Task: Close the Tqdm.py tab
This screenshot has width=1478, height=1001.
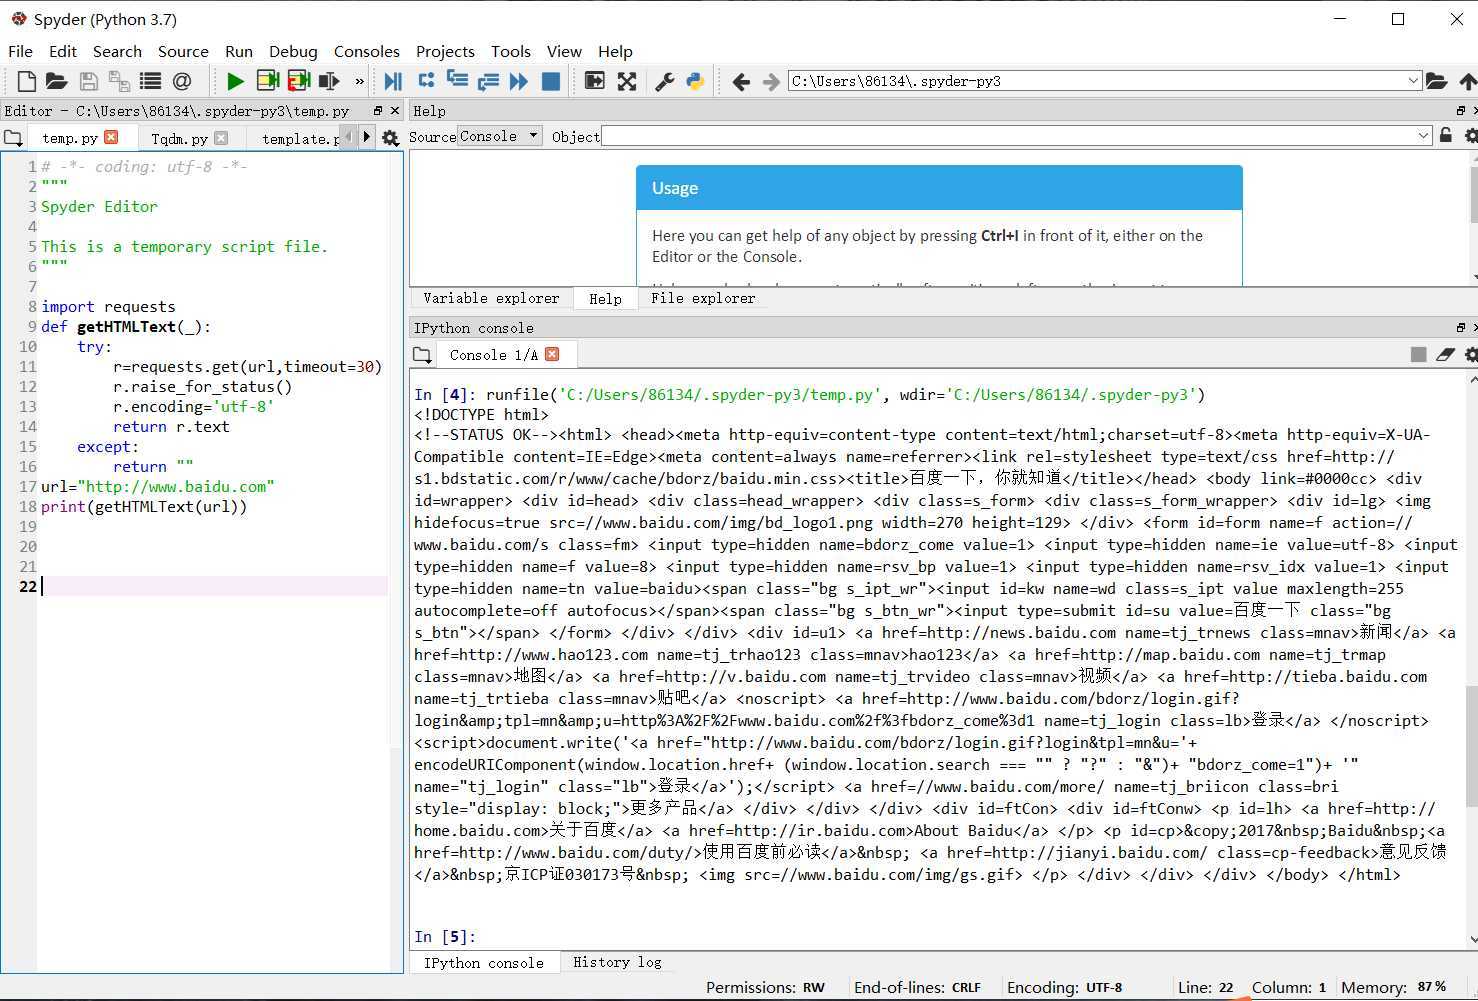Action: [221, 138]
